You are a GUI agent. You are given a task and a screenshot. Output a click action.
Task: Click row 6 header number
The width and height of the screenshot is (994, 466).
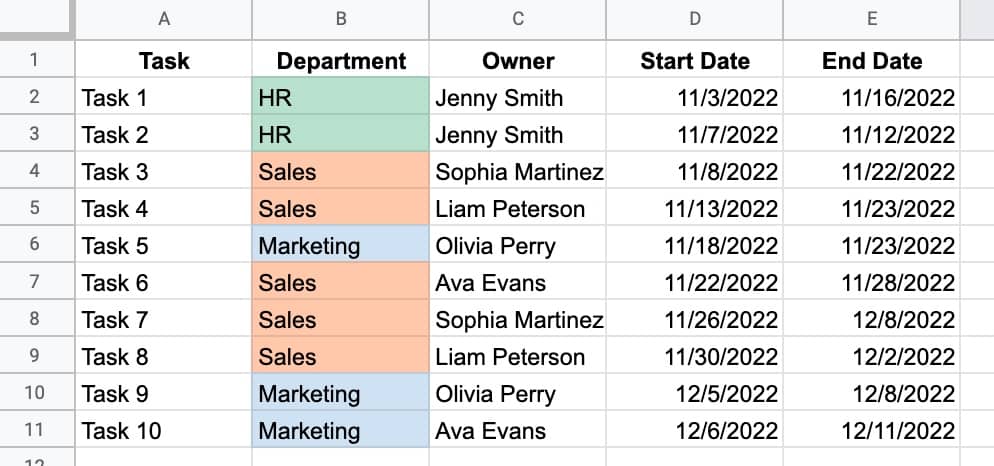point(35,246)
